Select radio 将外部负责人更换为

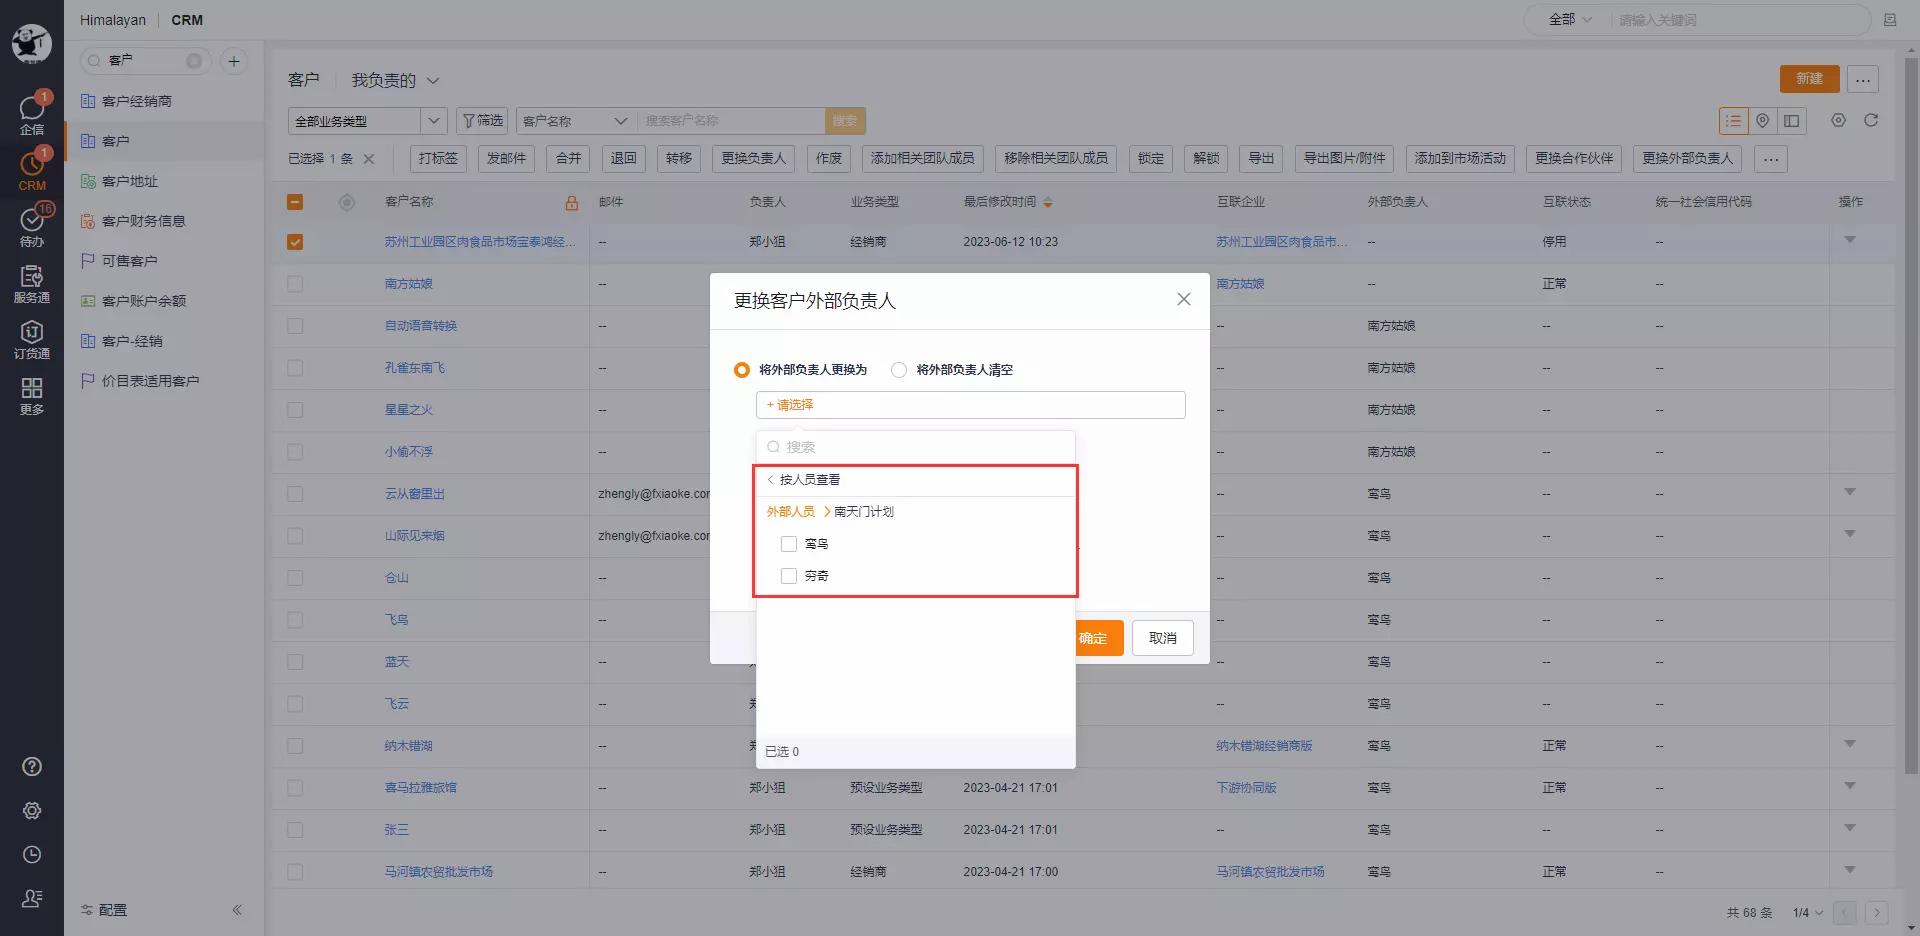click(742, 370)
